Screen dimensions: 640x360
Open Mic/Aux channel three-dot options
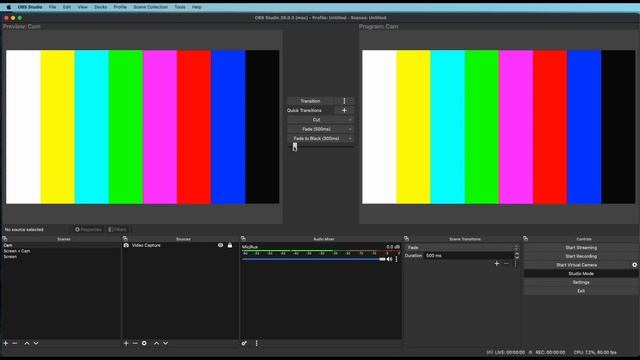[x=396, y=259]
